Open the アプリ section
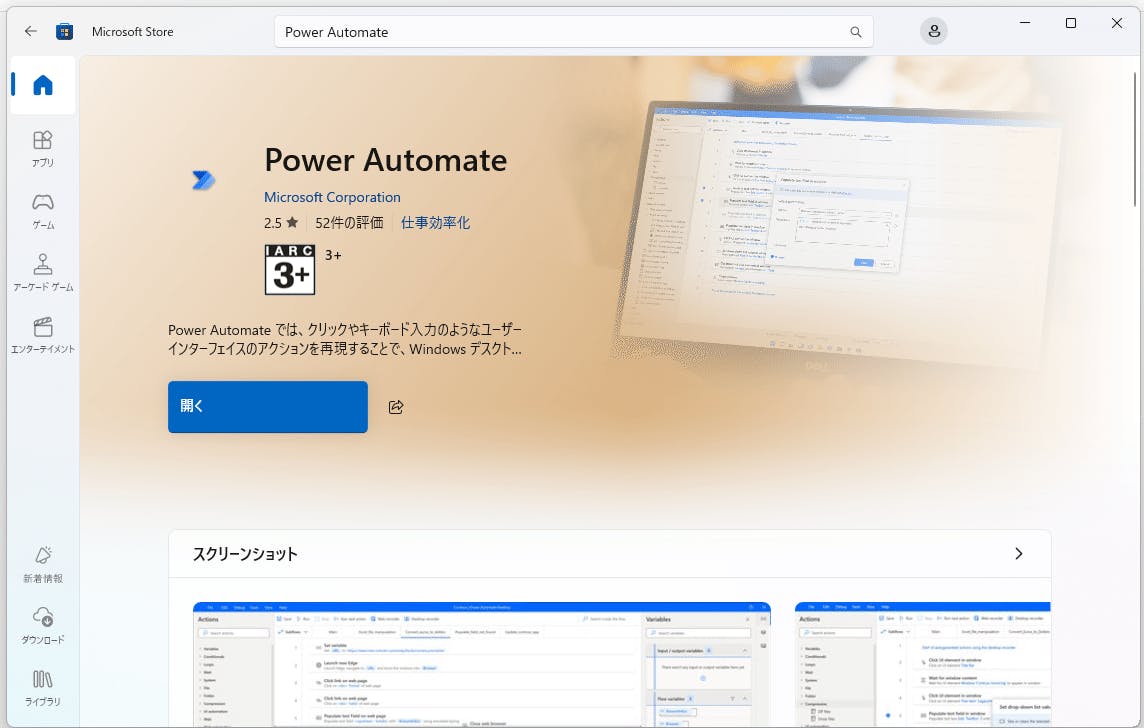1144x728 pixels. (x=43, y=149)
